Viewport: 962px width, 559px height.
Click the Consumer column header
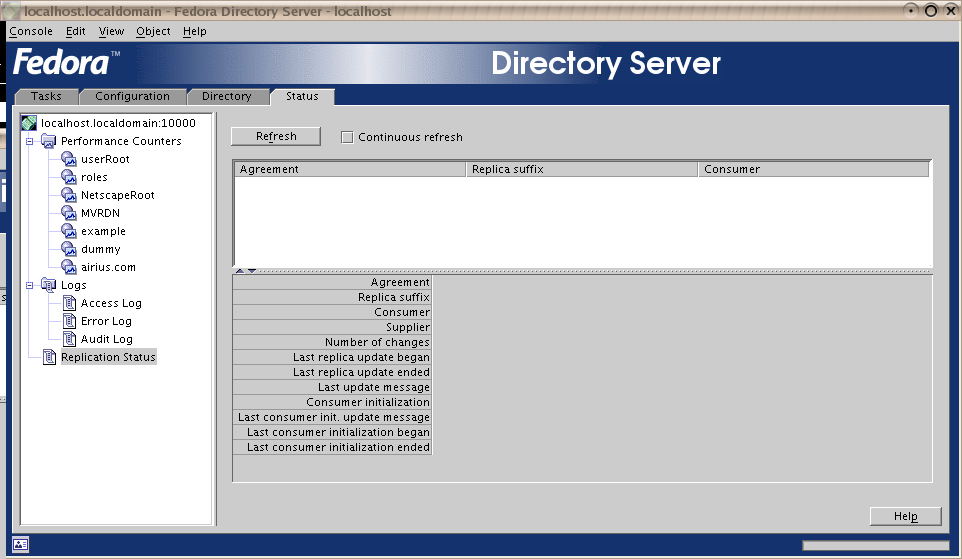pos(814,169)
